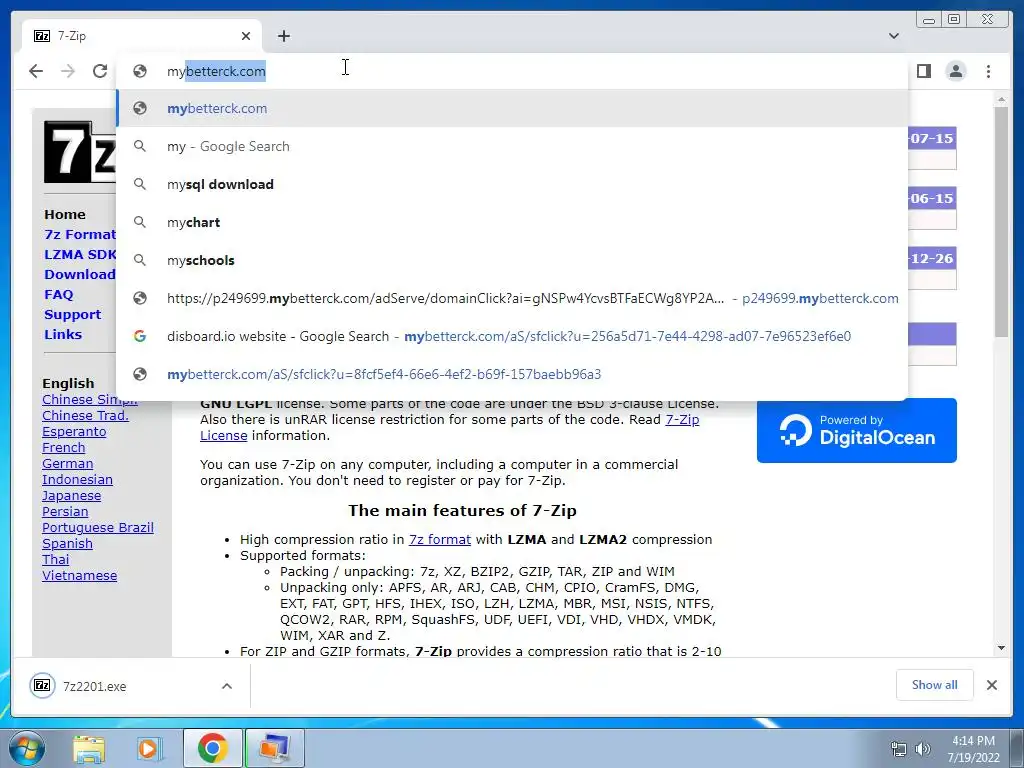Reload the page with refresh icon
This screenshot has height=768, width=1024.
(x=100, y=71)
